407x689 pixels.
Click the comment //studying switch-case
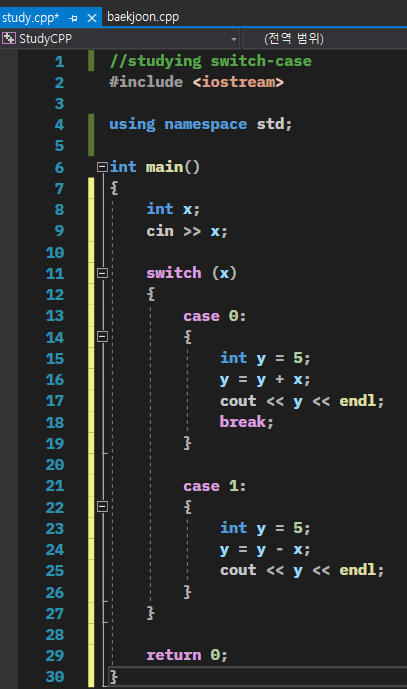point(211,61)
